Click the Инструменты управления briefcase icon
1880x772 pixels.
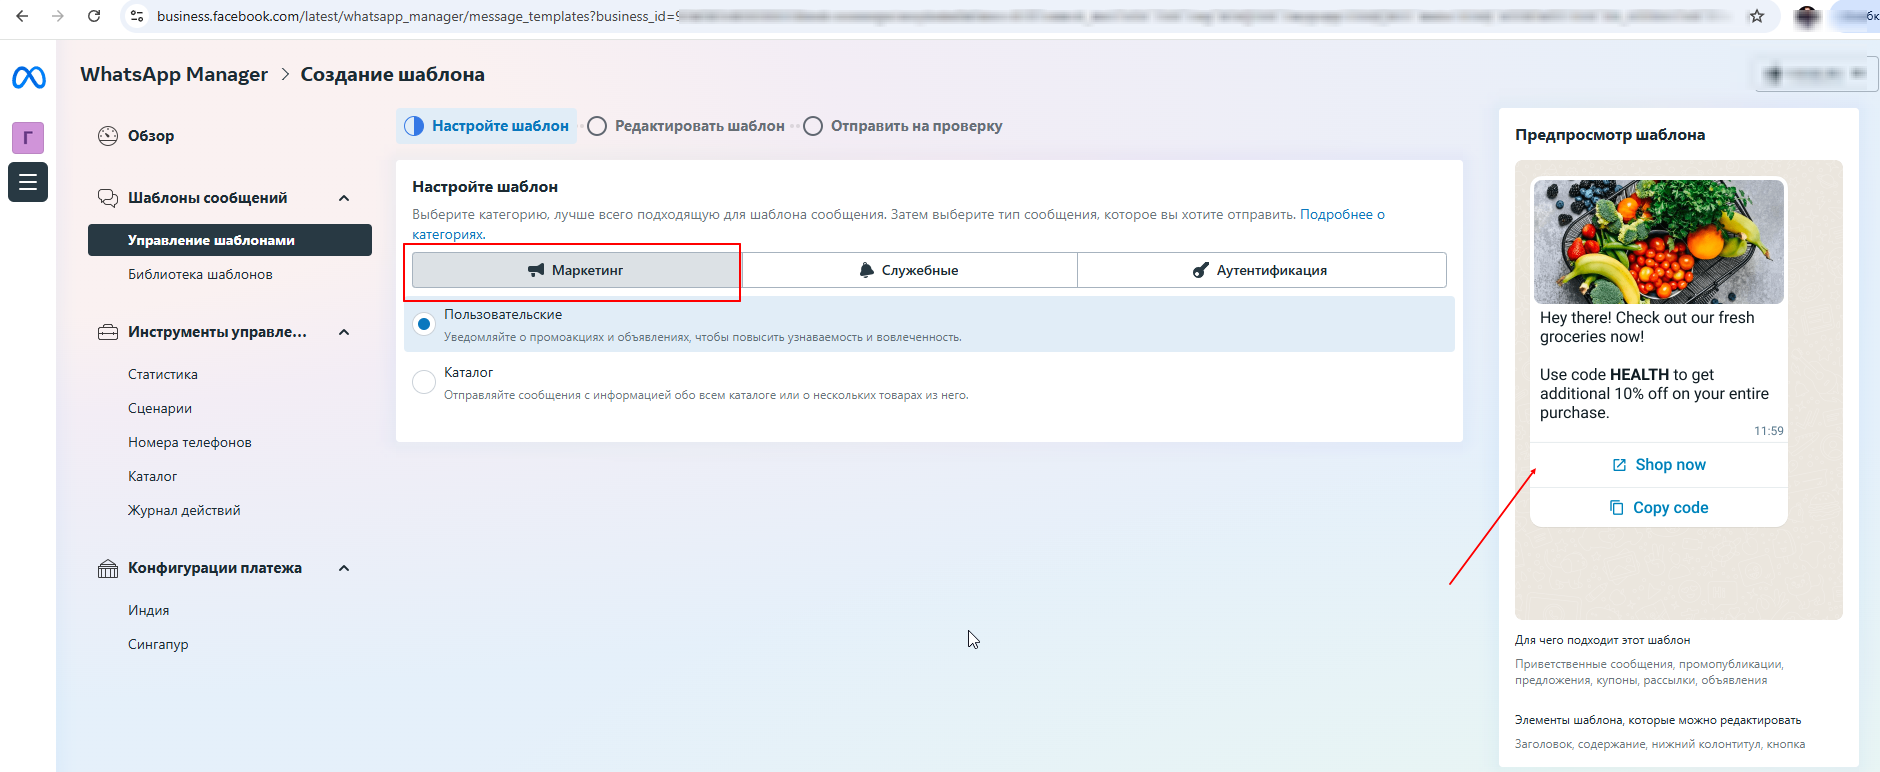pos(108,332)
